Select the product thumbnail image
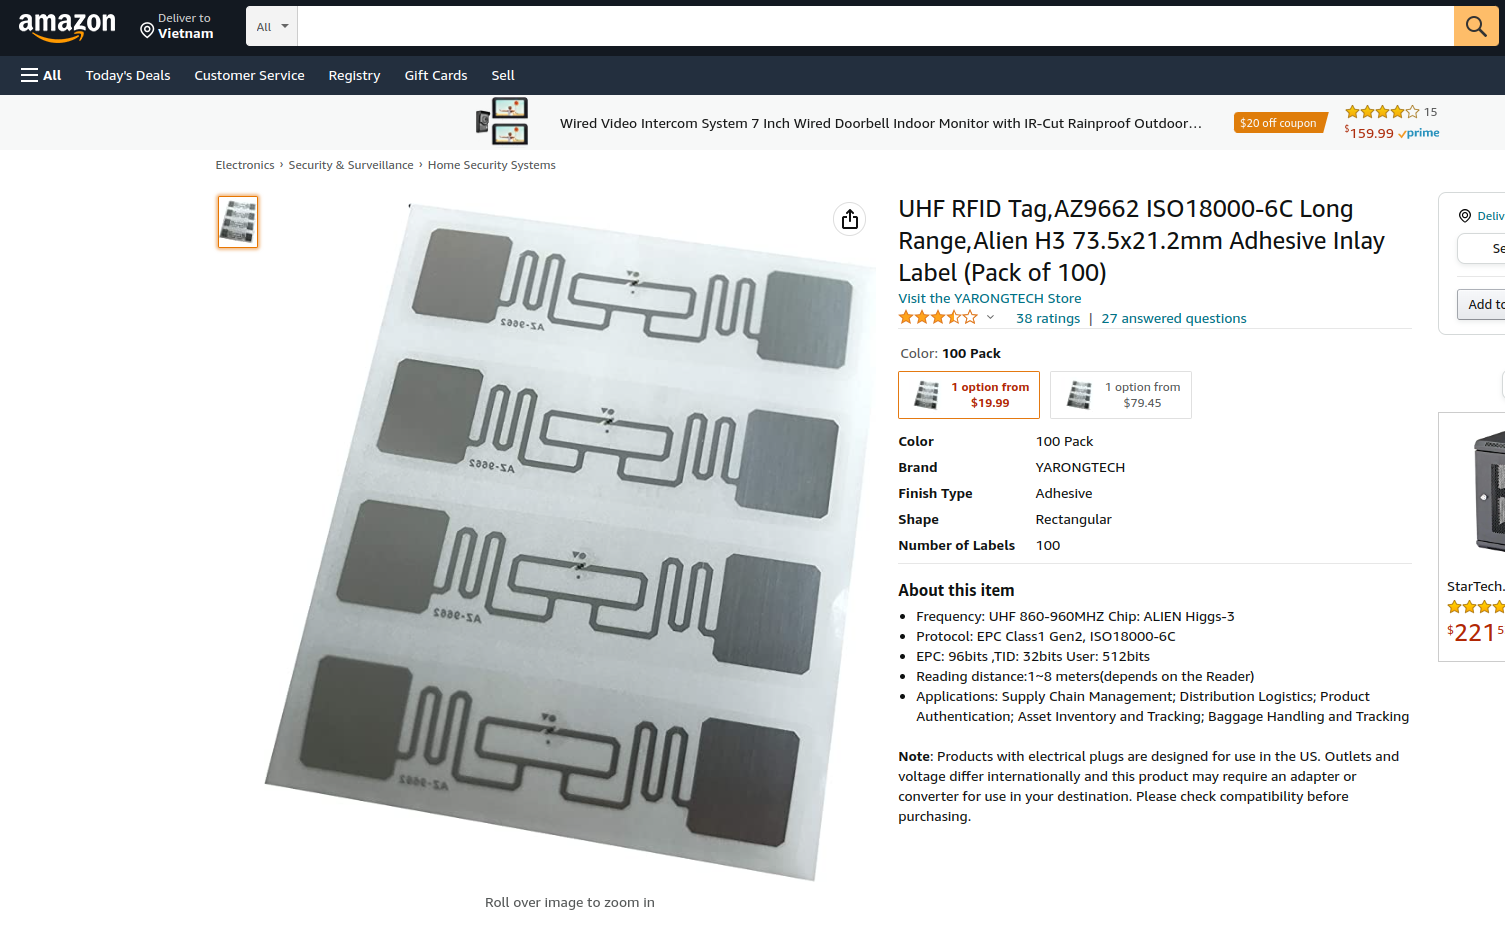Viewport: 1505px width, 939px height. coord(238,222)
